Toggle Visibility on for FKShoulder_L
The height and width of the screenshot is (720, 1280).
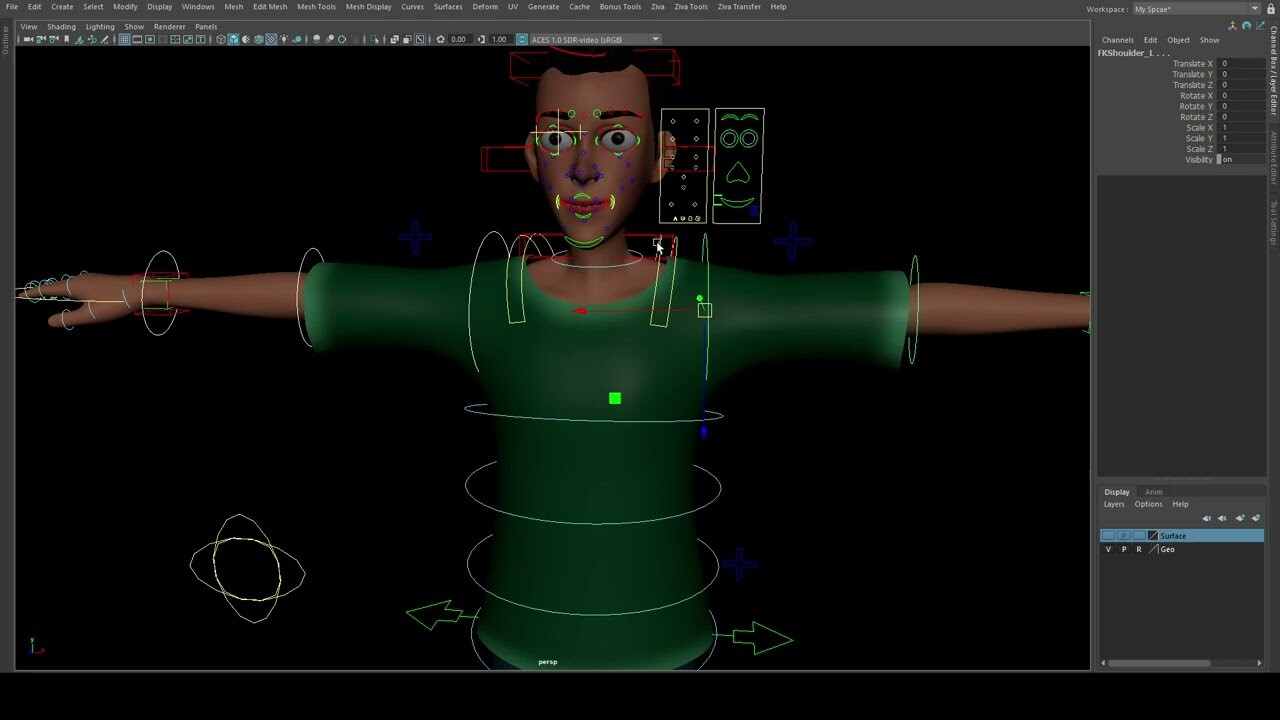[x=1226, y=160]
